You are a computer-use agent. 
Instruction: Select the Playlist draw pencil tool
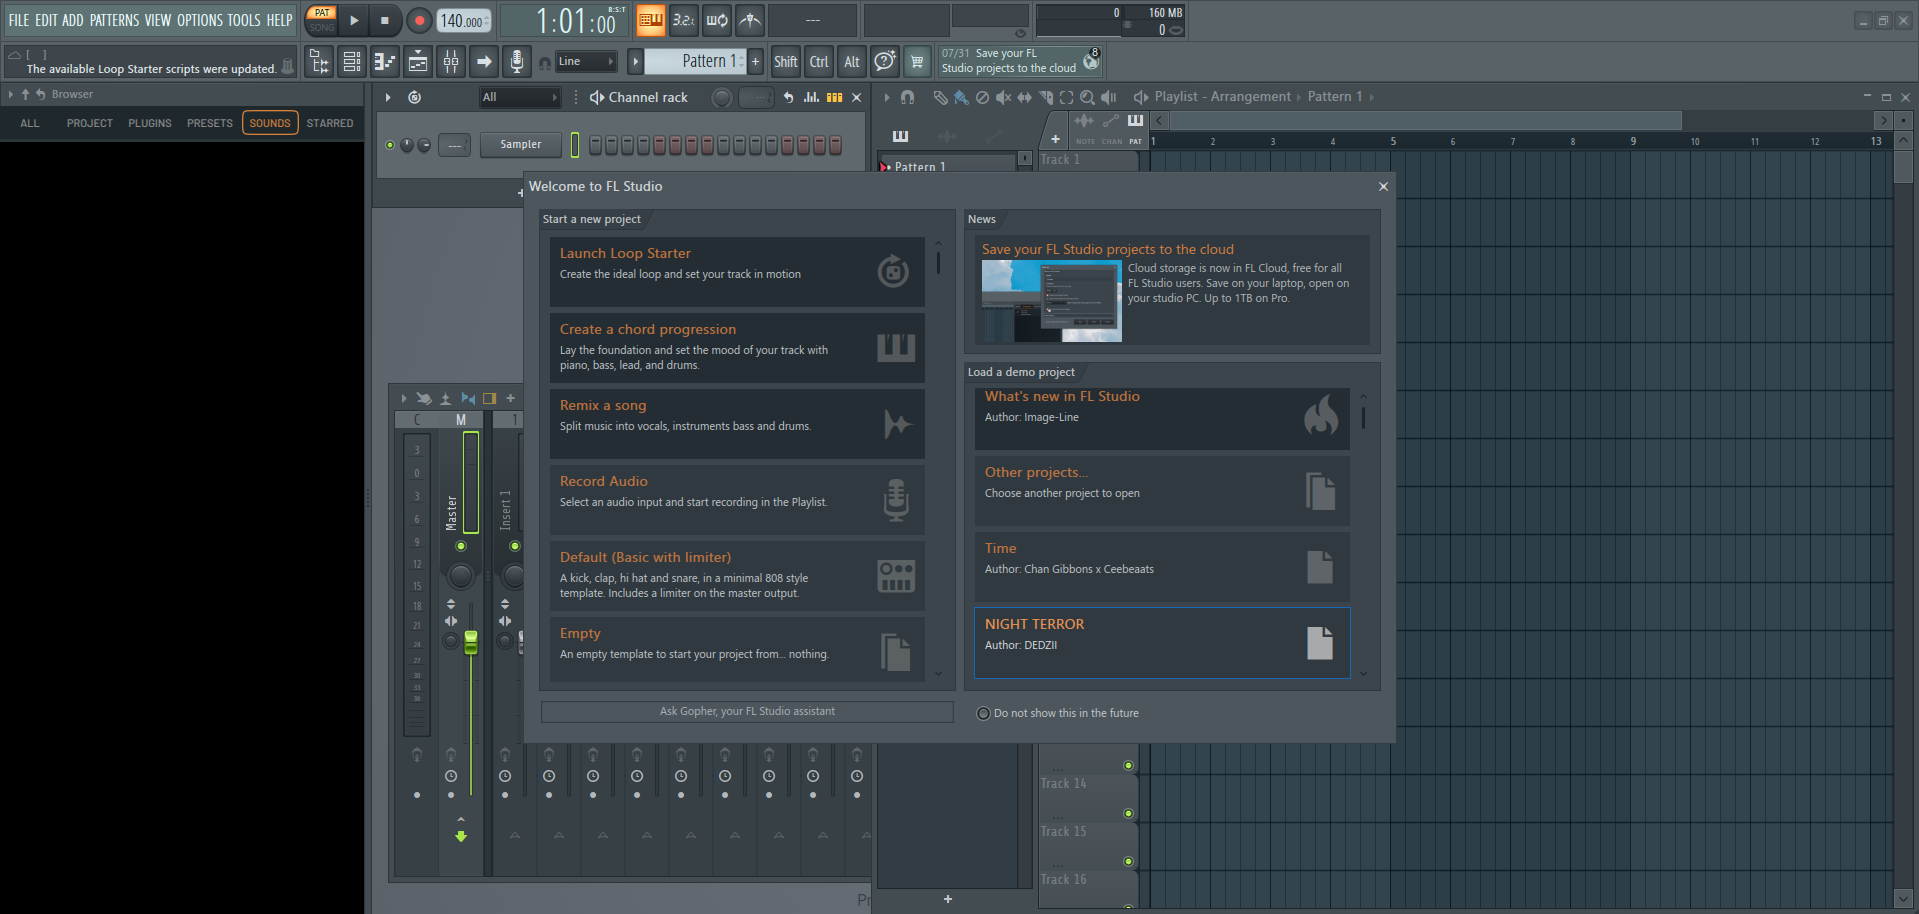[940, 97]
